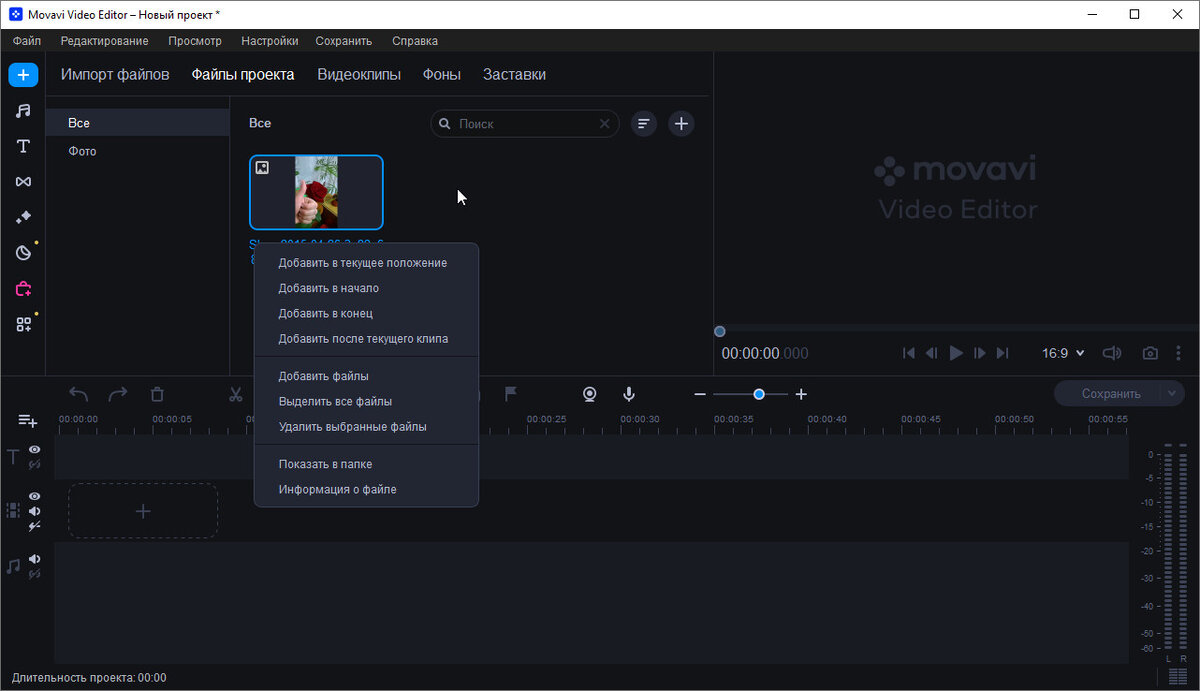The image size is (1200, 691).
Task: Open the clock-shaped icon in the sidebar
Action: (23, 252)
